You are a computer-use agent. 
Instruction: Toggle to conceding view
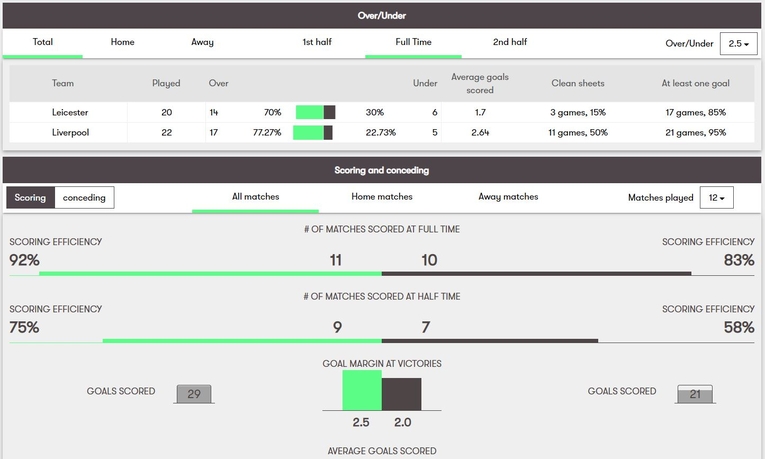pyautogui.click(x=84, y=198)
